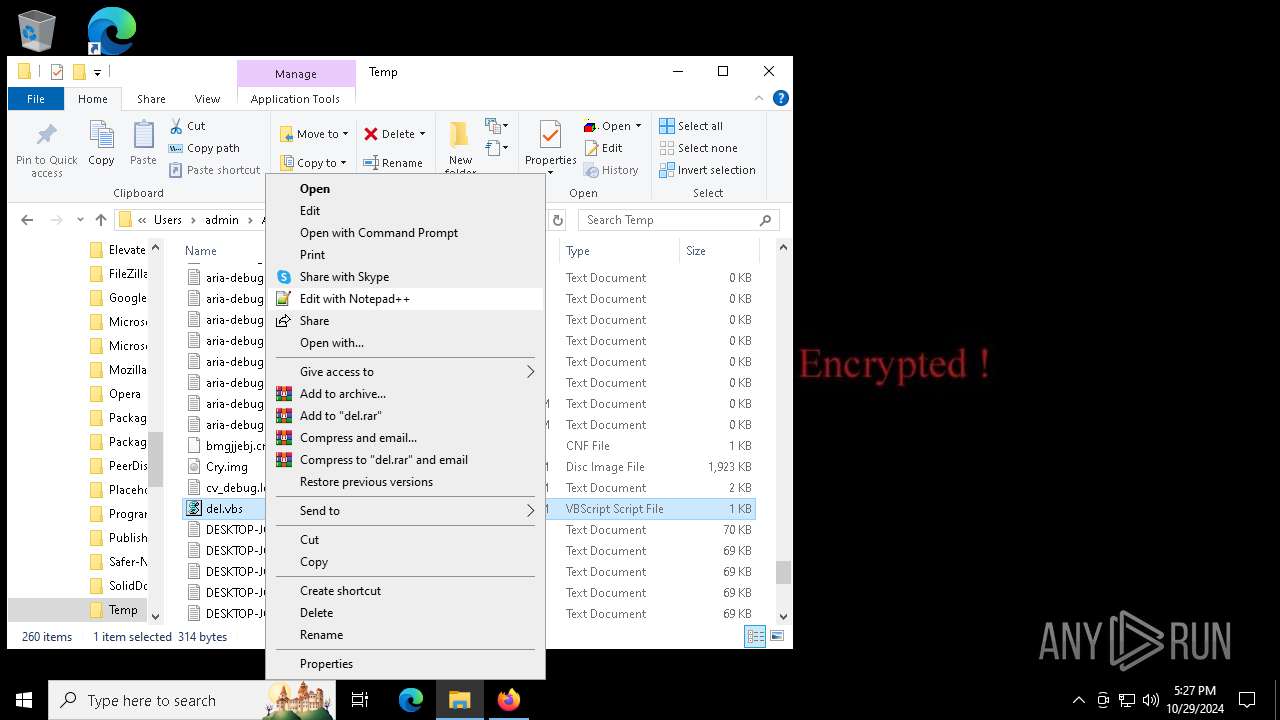Image resolution: width=1280 pixels, height=720 pixels.
Task: Click Copy path in the ribbon
Action: point(204,148)
